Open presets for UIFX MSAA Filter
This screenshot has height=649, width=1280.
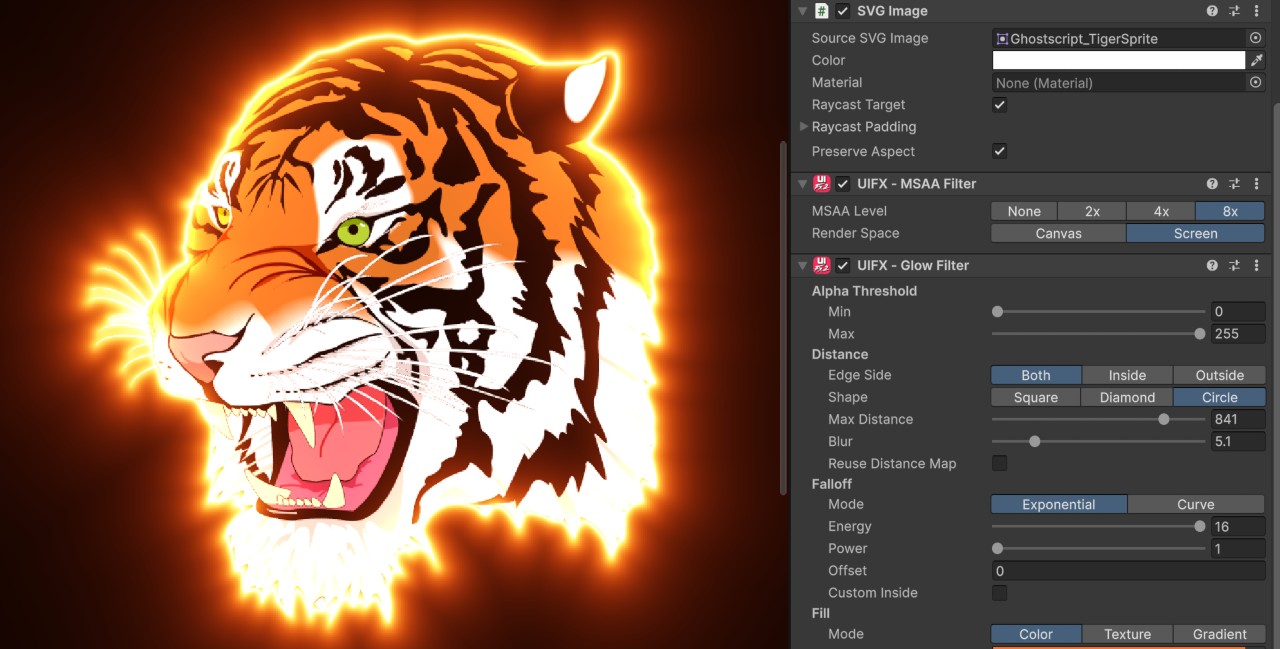pyautogui.click(x=1234, y=184)
